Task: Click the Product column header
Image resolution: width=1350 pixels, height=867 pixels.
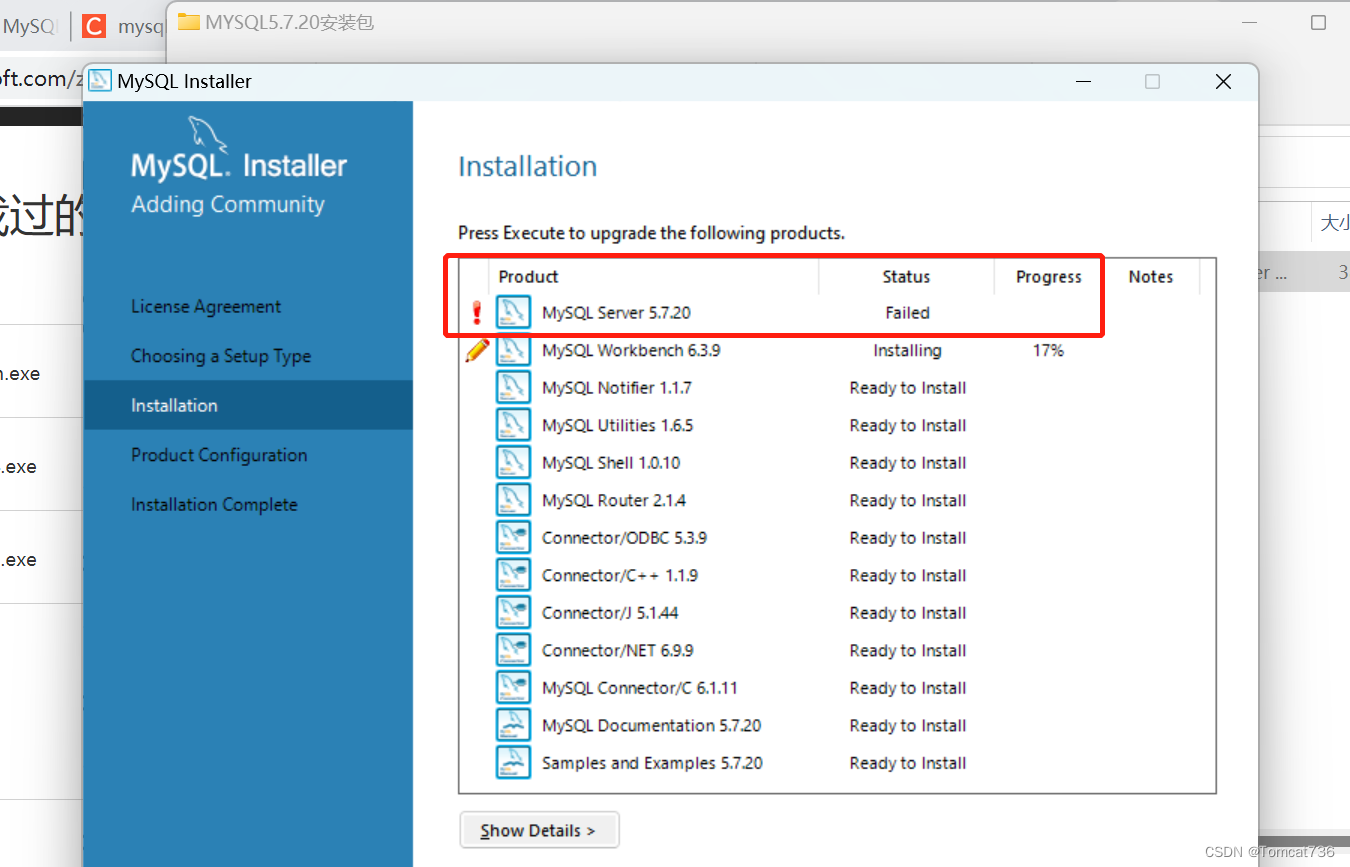Action: pyautogui.click(x=528, y=276)
